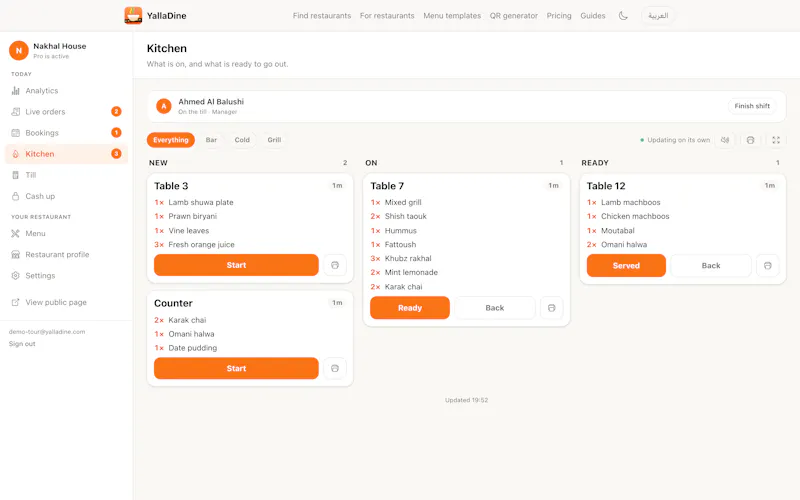Click 'Fresh orange juice' item
This screenshot has height=500, width=800.
(x=202, y=245)
